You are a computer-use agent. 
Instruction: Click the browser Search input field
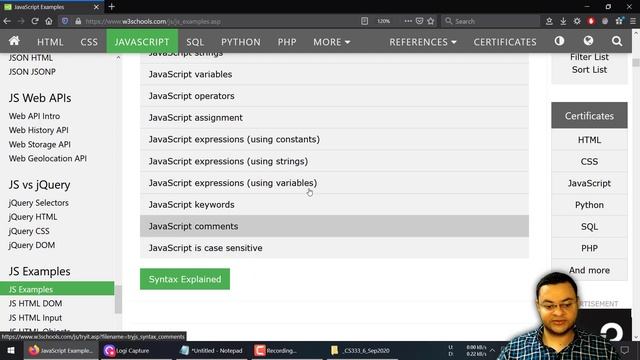(490, 21)
